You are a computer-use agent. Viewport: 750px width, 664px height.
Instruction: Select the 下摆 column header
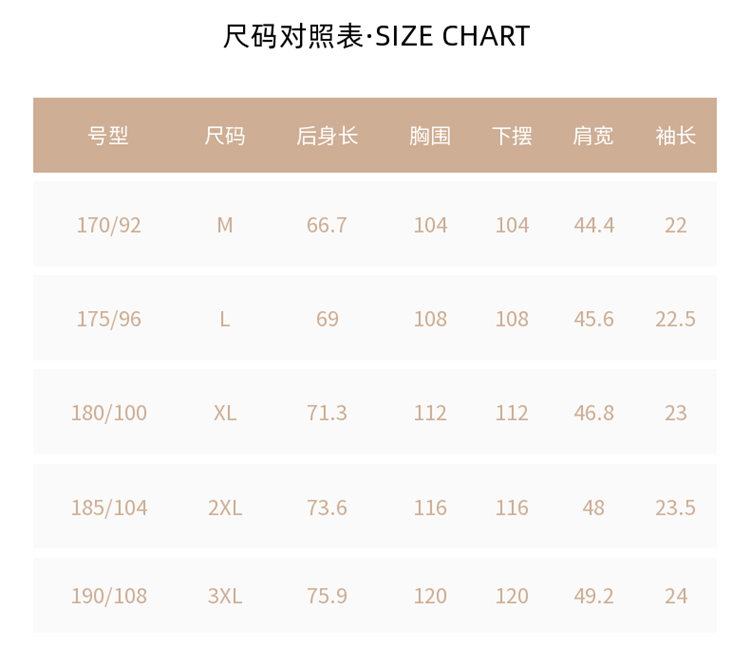(512, 136)
